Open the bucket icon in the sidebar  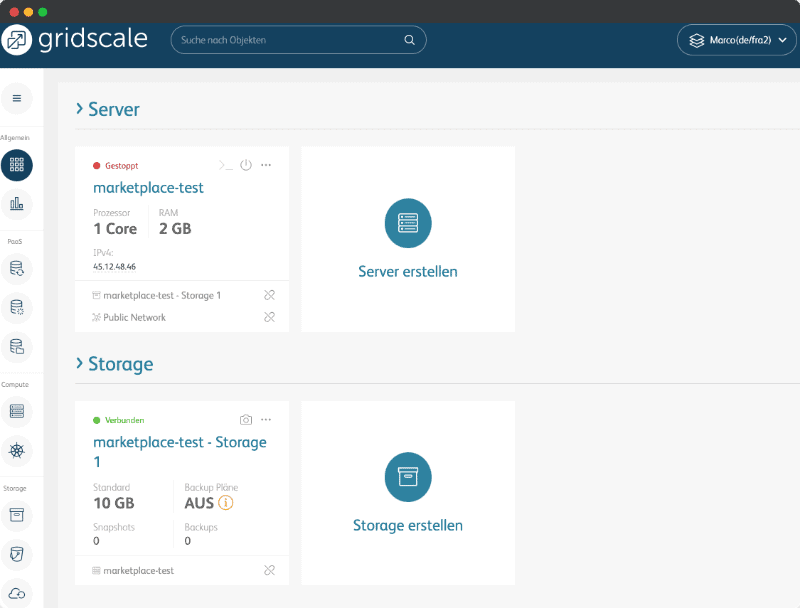tap(17, 554)
